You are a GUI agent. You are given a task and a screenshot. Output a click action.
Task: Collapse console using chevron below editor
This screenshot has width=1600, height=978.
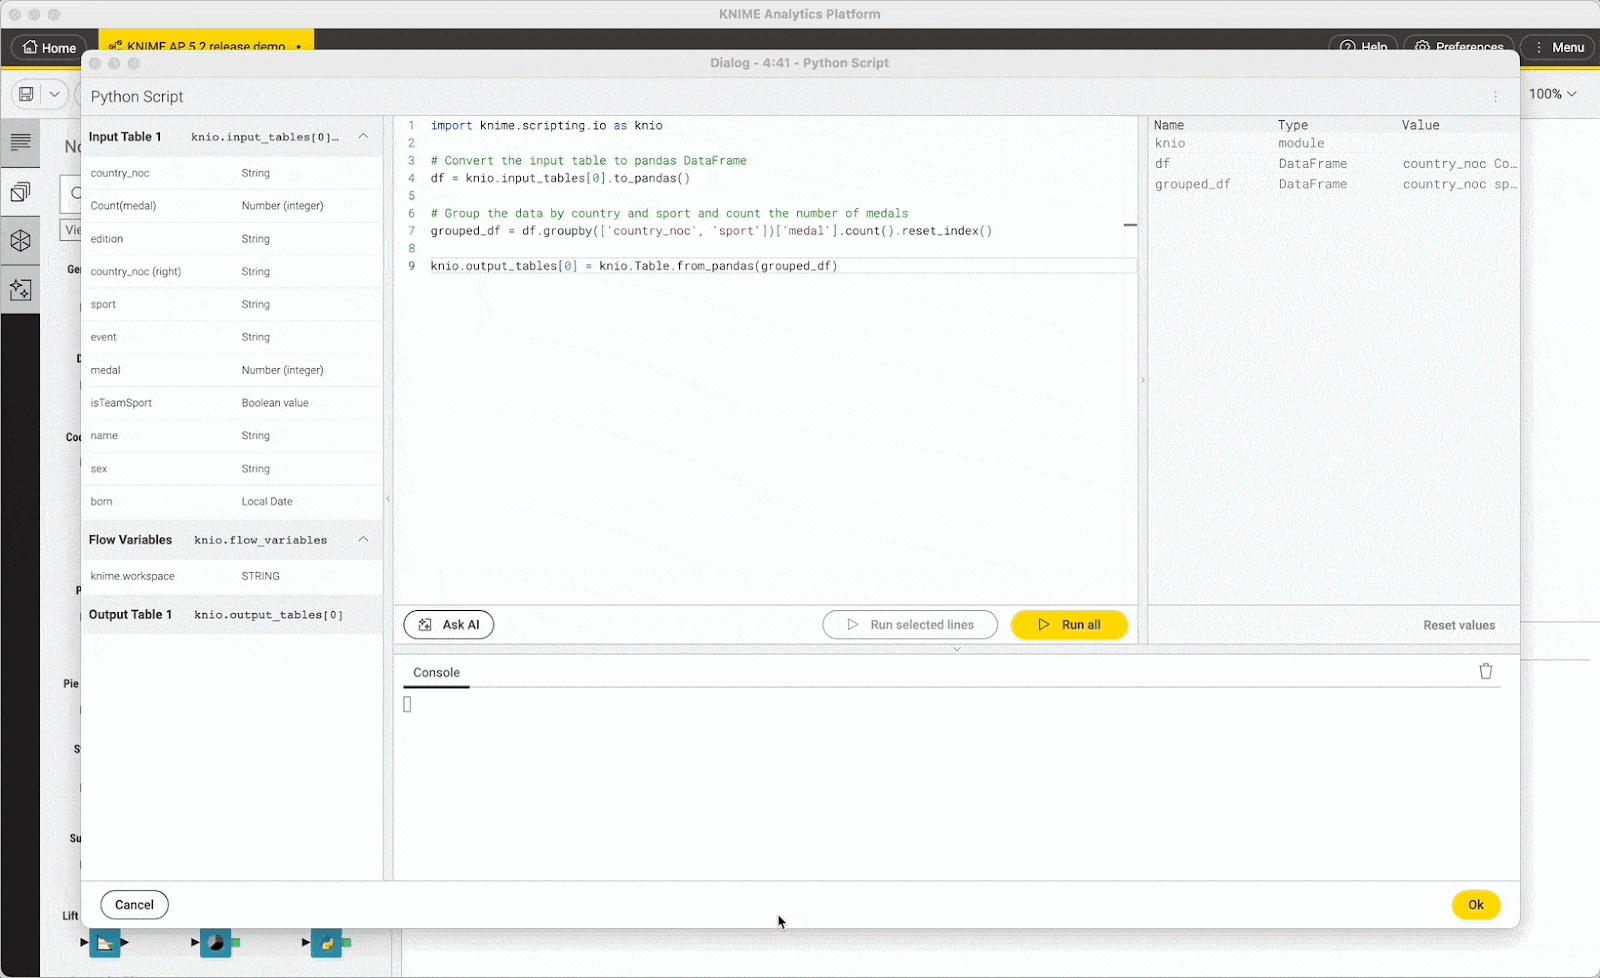[957, 649]
